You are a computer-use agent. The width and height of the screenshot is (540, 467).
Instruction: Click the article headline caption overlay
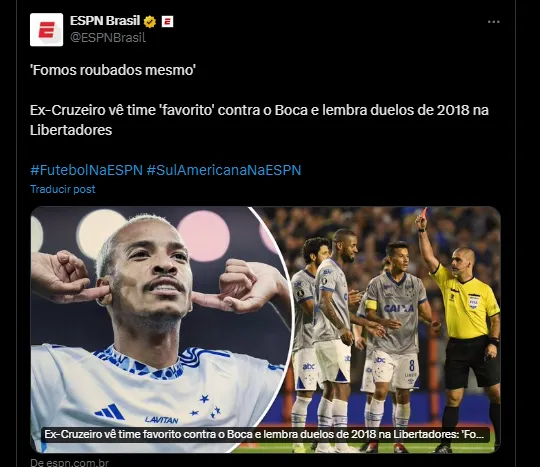click(x=265, y=435)
